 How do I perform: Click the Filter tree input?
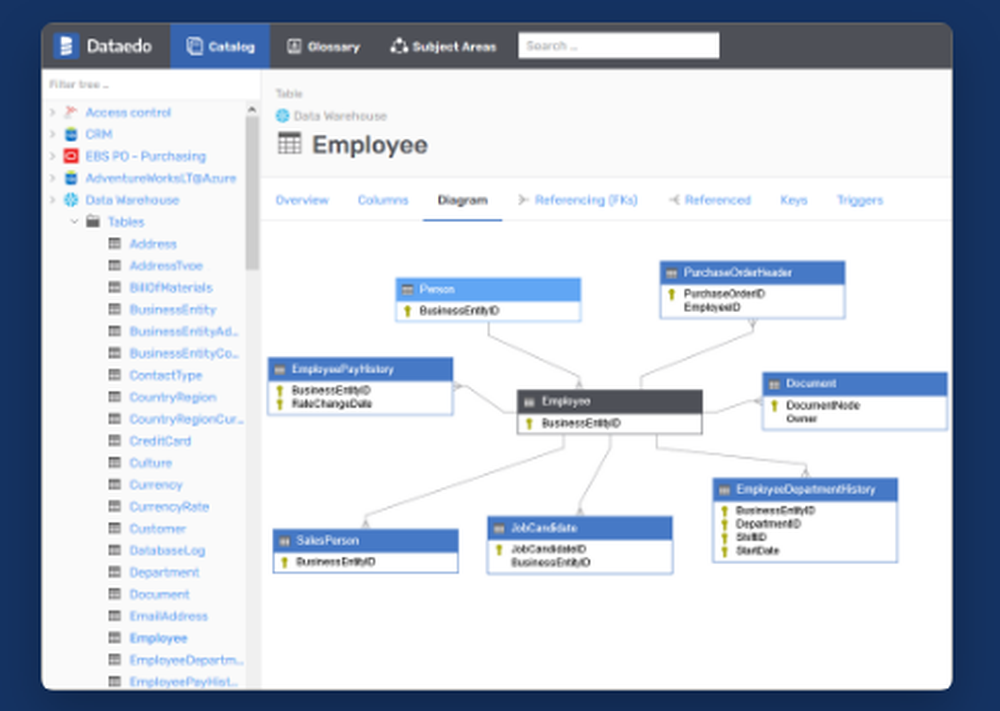[x=151, y=84]
